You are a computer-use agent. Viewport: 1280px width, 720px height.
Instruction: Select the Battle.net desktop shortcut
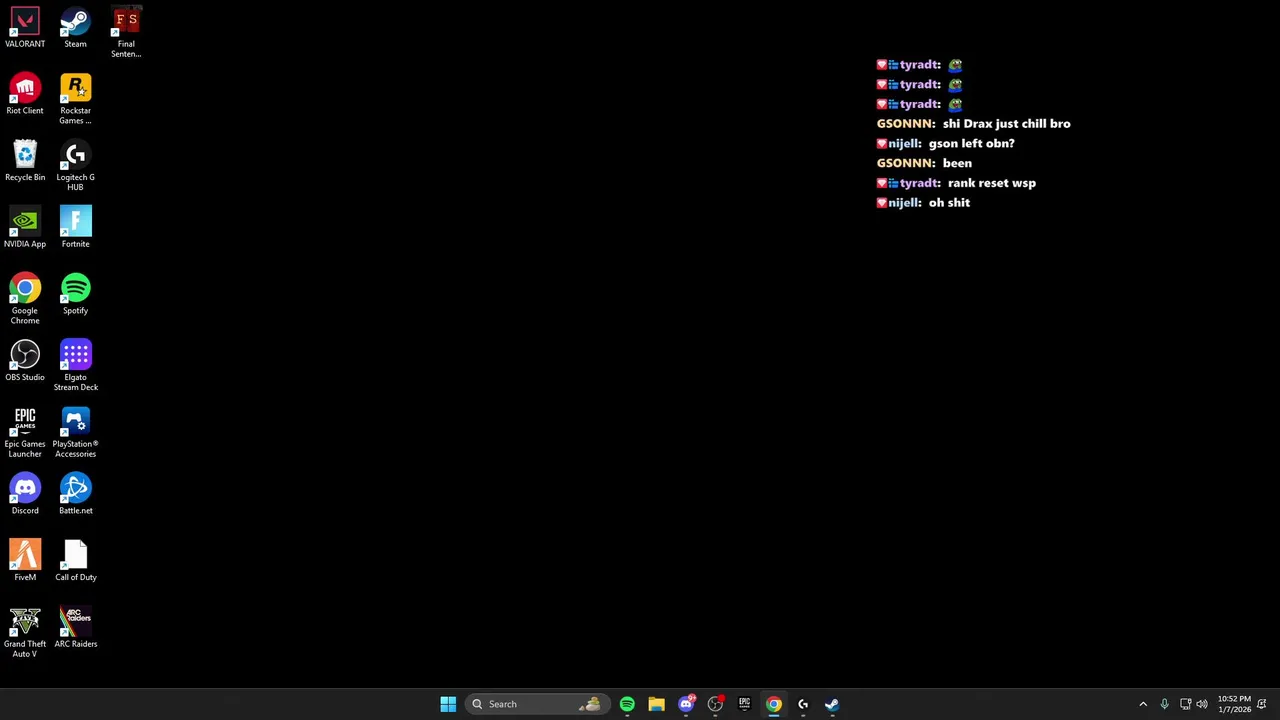75,495
